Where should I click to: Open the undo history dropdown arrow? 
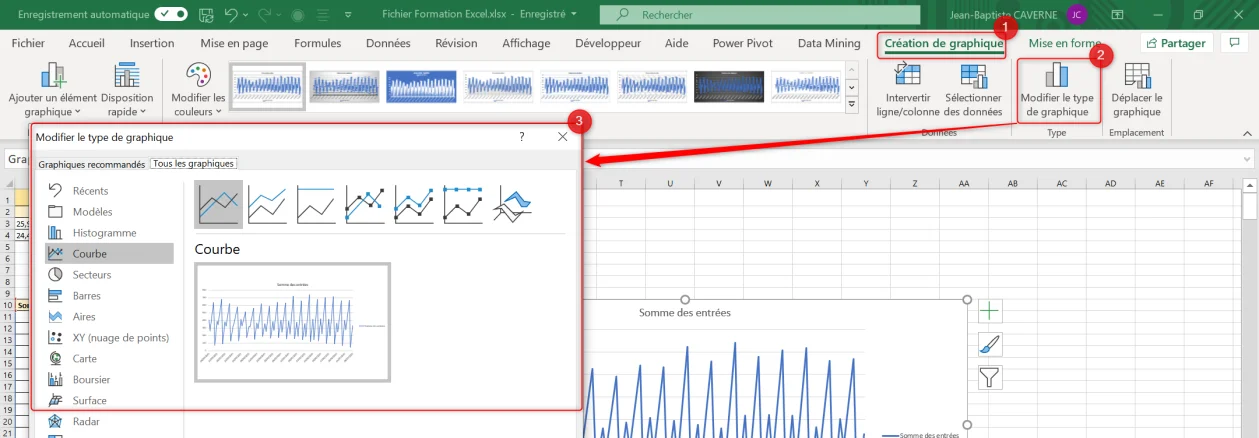(246, 15)
